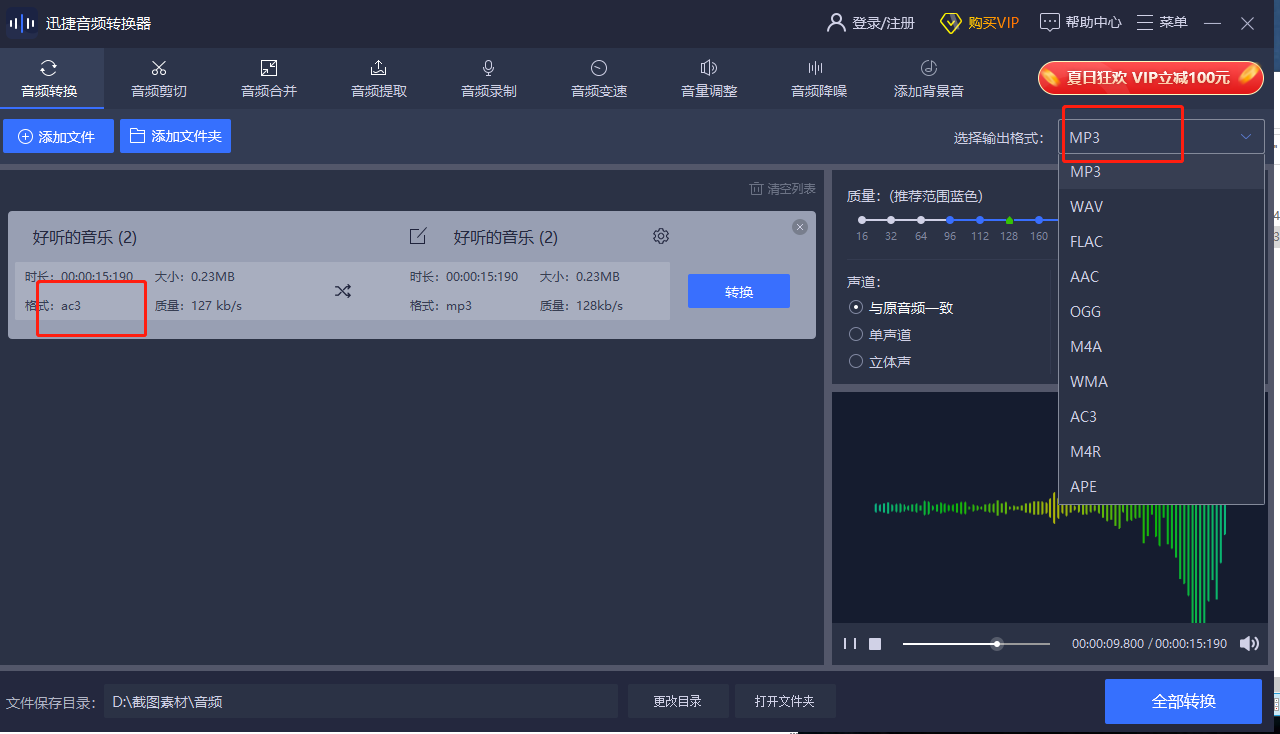
Task: Select the 与原音频一致 channel option
Action: click(901, 308)
